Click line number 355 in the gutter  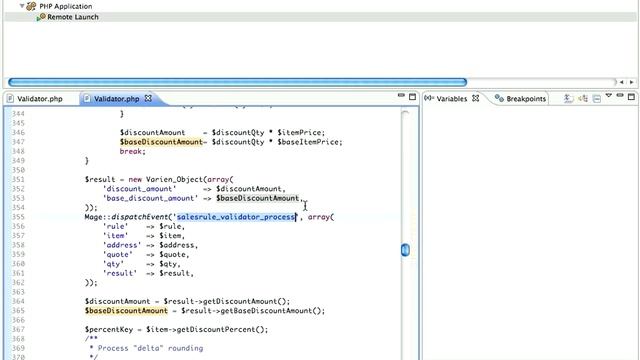click(18, 217)
